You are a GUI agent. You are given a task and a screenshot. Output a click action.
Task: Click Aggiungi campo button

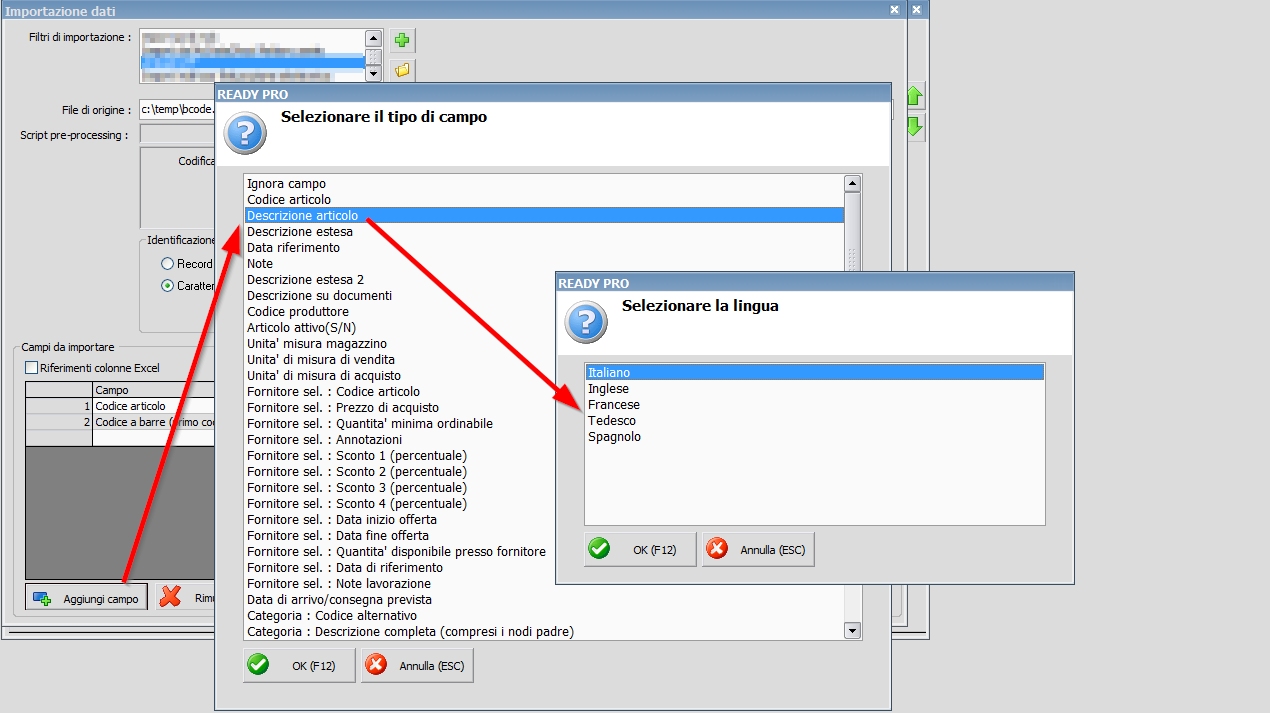point(86,598)
